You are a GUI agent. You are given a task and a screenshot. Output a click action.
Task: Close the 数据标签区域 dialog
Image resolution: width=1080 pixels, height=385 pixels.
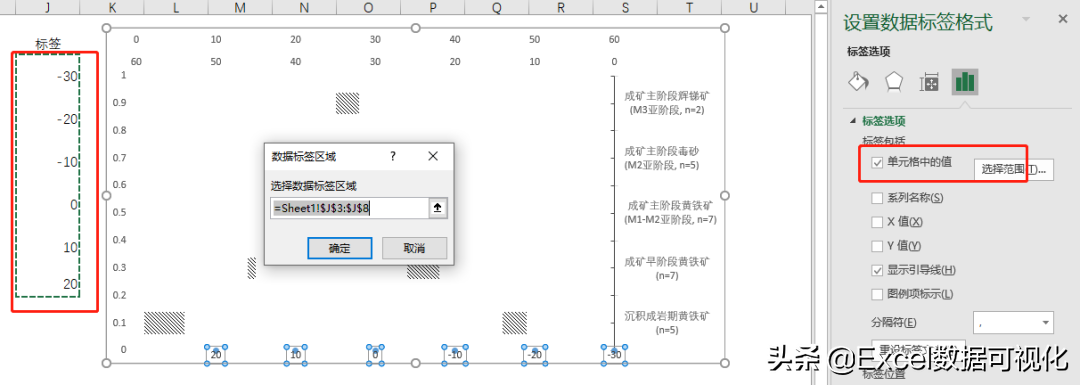(433, 156)
